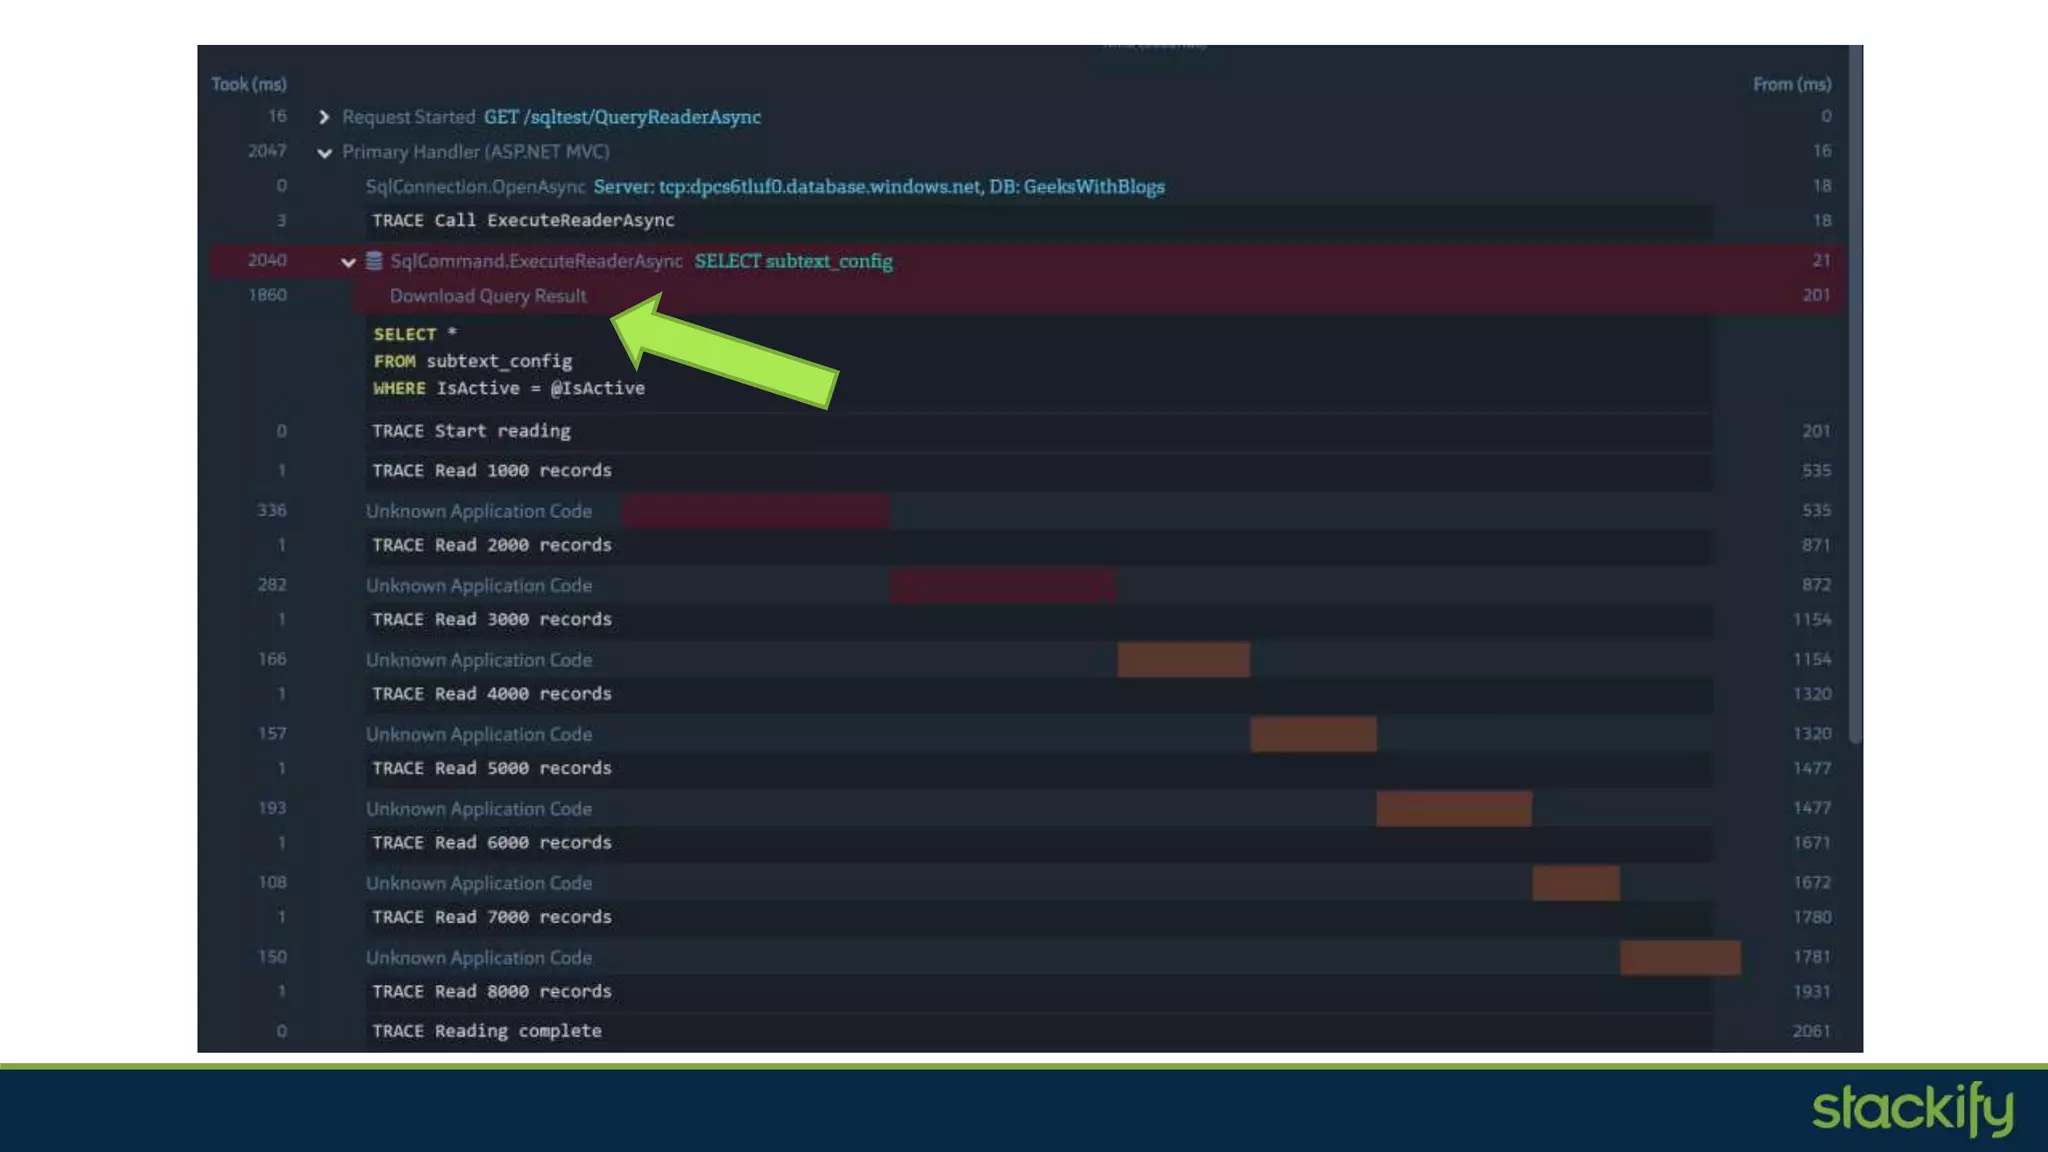Image resolution: width=2048 pixels, height=1152 pixels.
Task: Collapse the SqlCommand.ExecuteReaderAsync row chevron
Action: [348, 262]
